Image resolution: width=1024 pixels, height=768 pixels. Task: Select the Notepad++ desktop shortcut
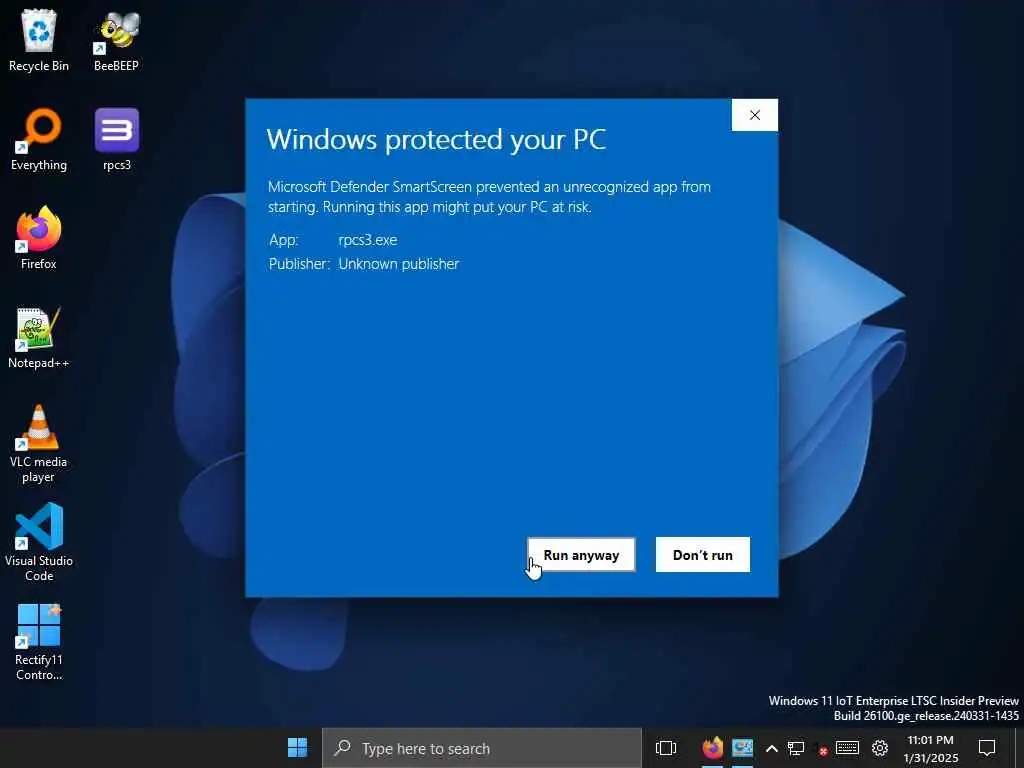click(39, 338)
